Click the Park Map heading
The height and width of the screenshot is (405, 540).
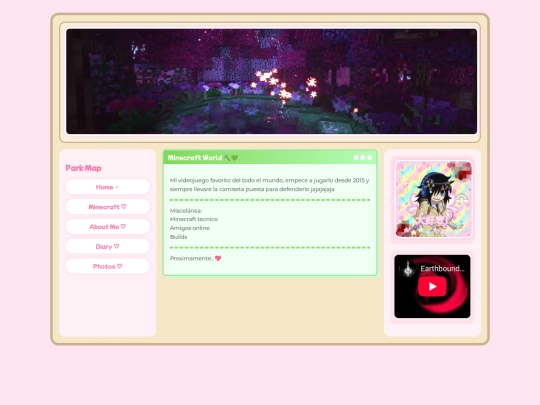coord(83,168)
